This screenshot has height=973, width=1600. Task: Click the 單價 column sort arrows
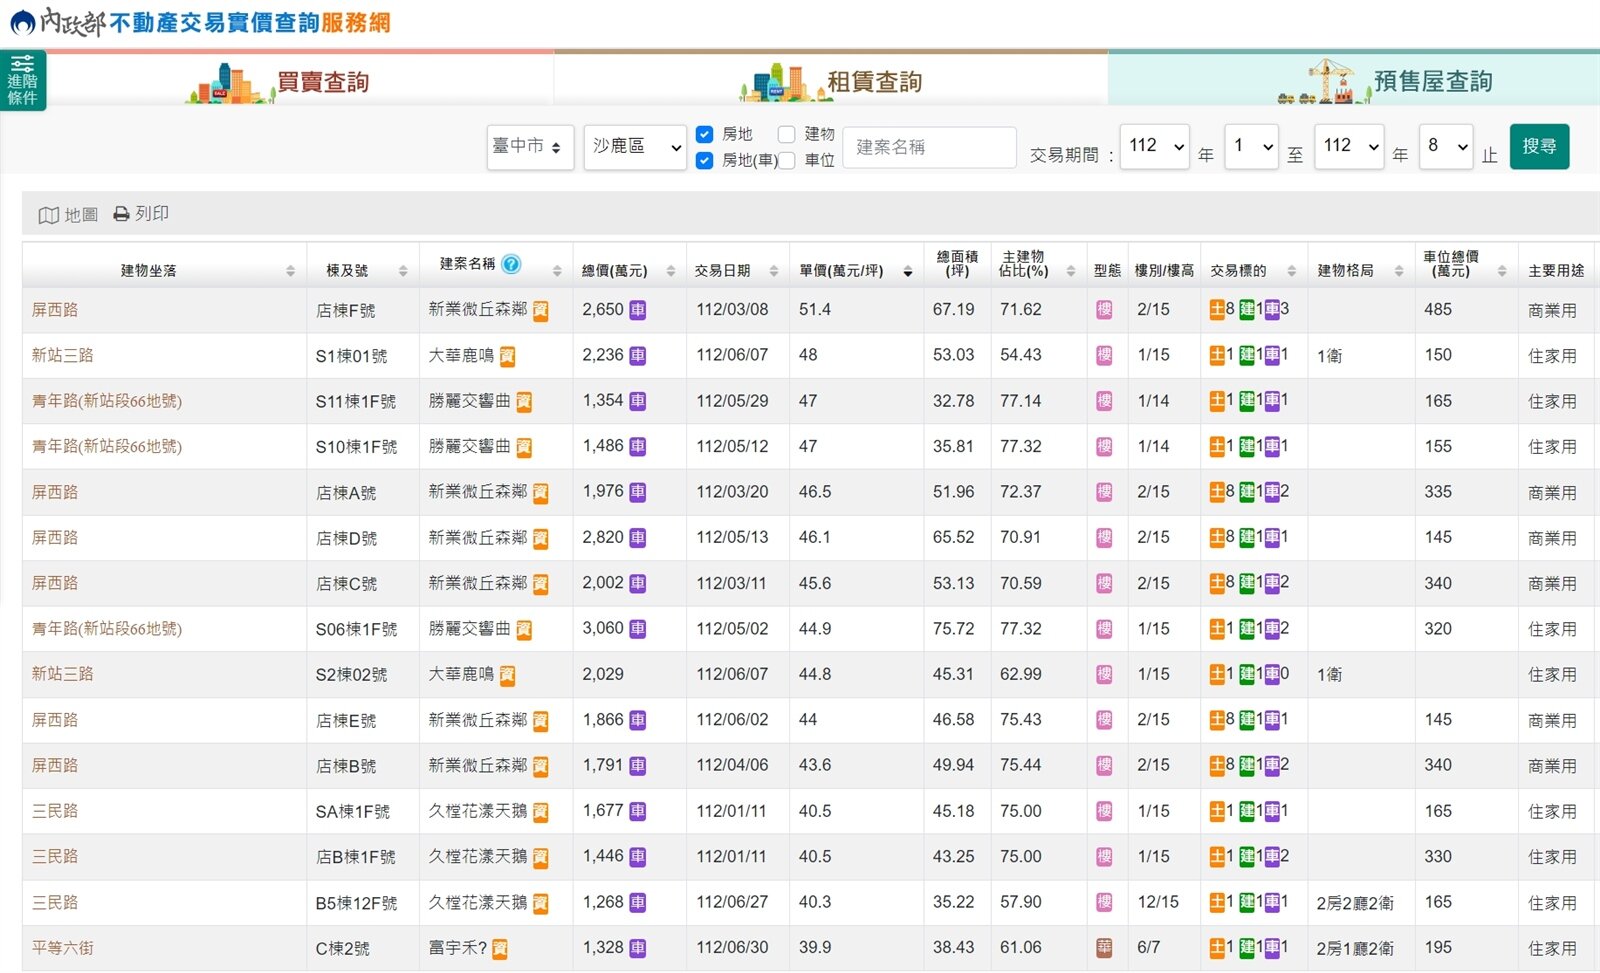pos(908,271)
